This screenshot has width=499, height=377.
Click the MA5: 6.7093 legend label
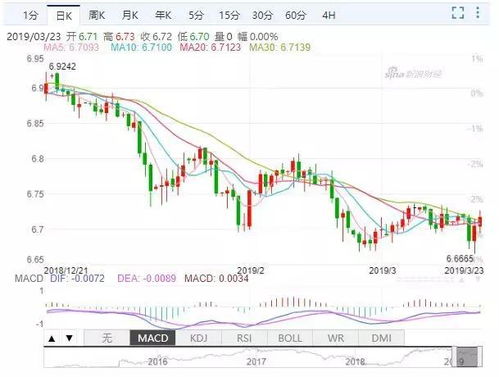(71, 47)
